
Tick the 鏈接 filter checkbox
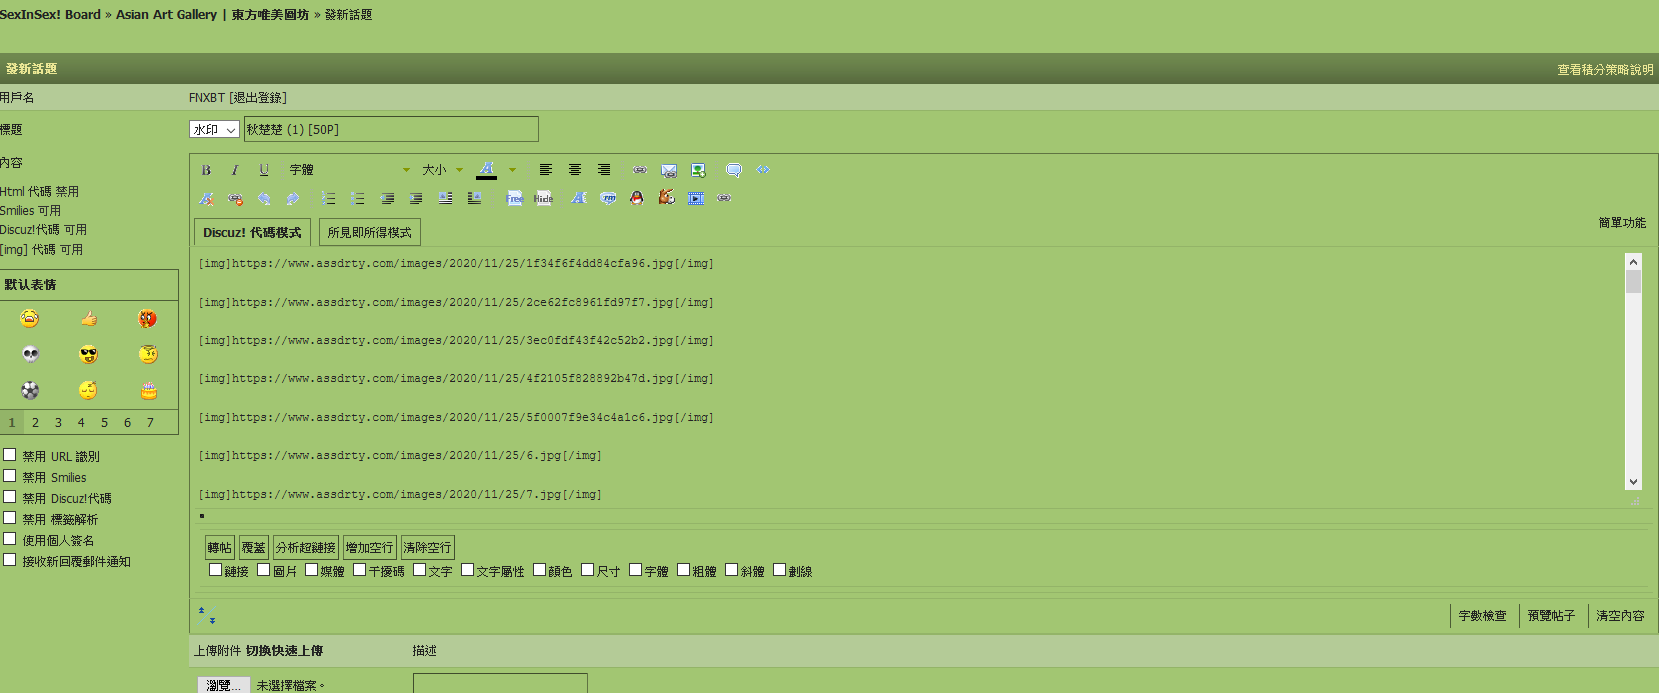pyautogui.click(x=215, y=570)
